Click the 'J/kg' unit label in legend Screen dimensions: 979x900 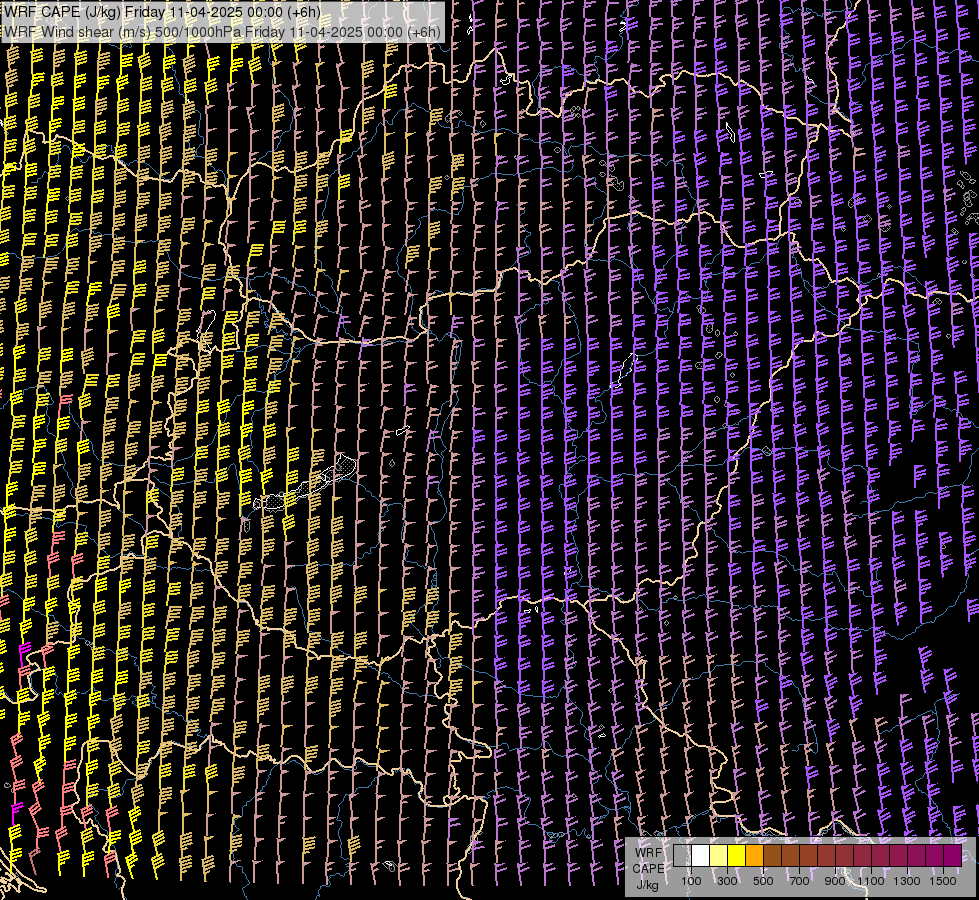point(647,885)
